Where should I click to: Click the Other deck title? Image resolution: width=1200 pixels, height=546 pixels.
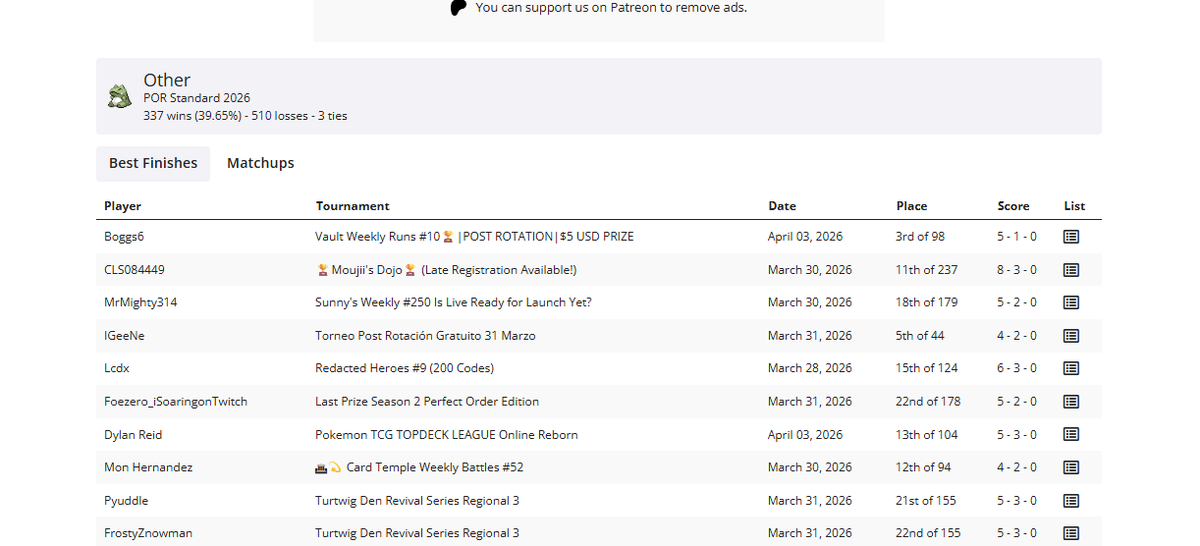167,80
